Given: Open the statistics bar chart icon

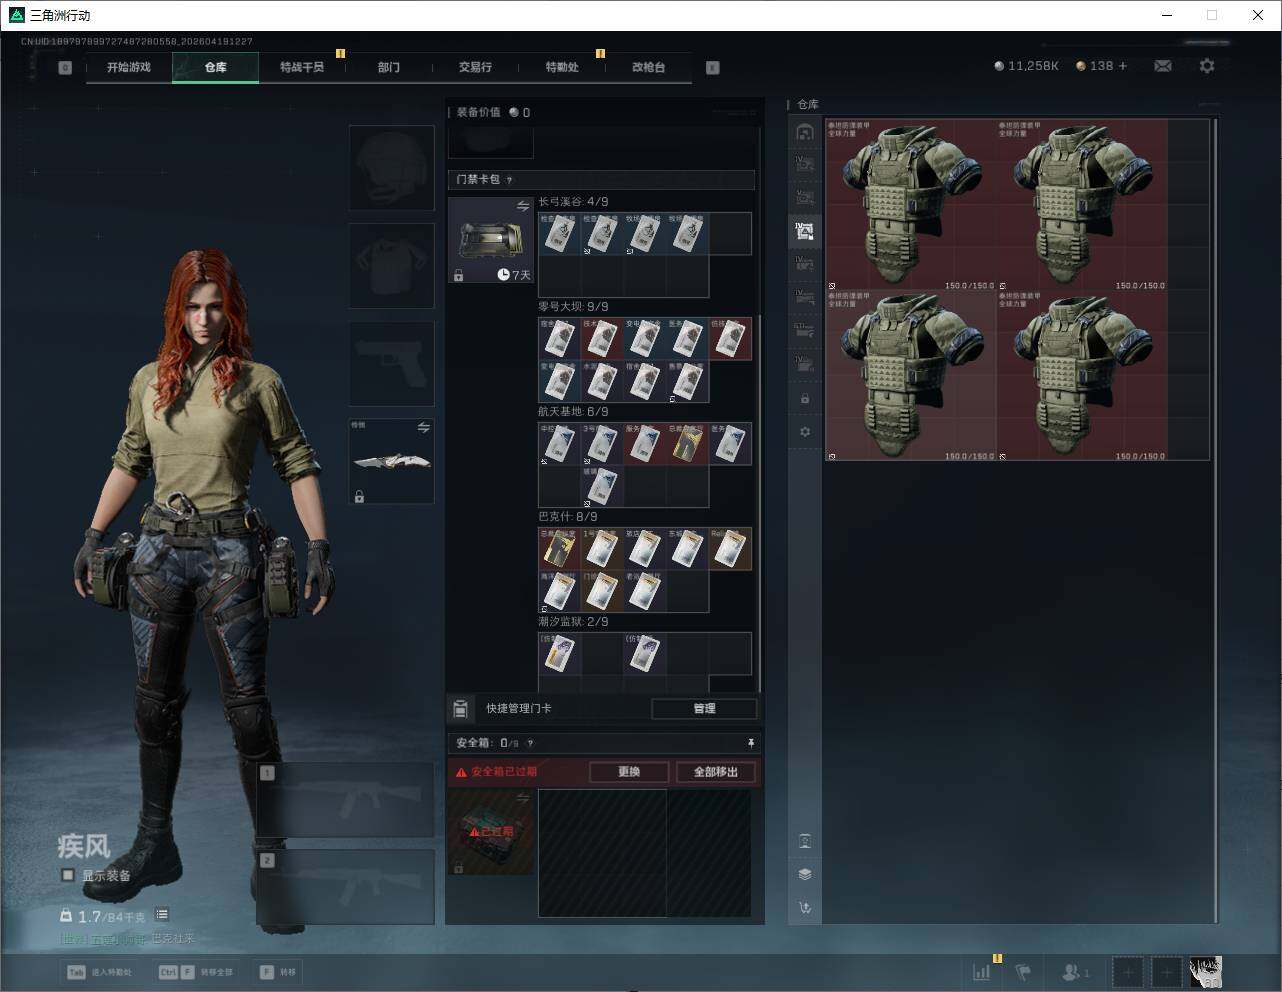Looking at the screenshot, I should click(982, 971).
